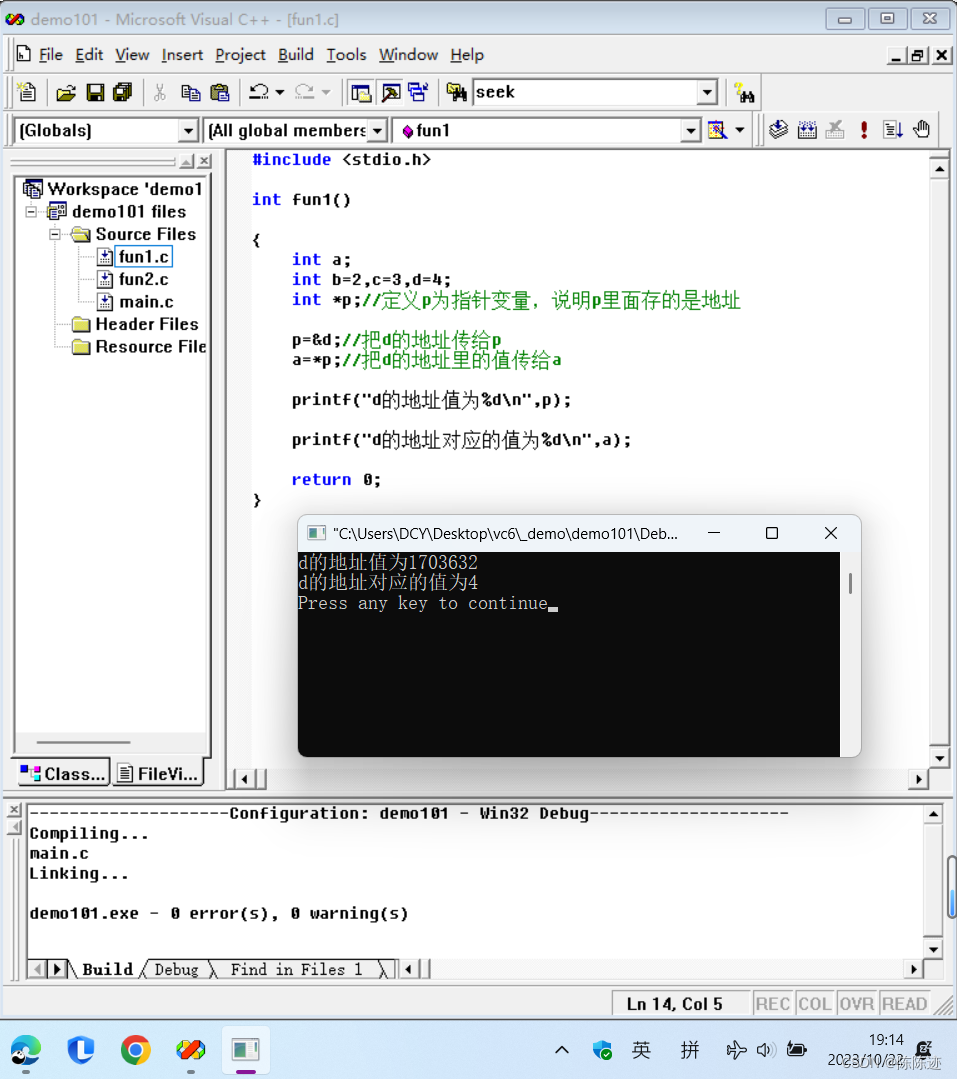Collapse the Source Files folder
Viewport: 957px width, 1079px height.
tap(55, 234)
